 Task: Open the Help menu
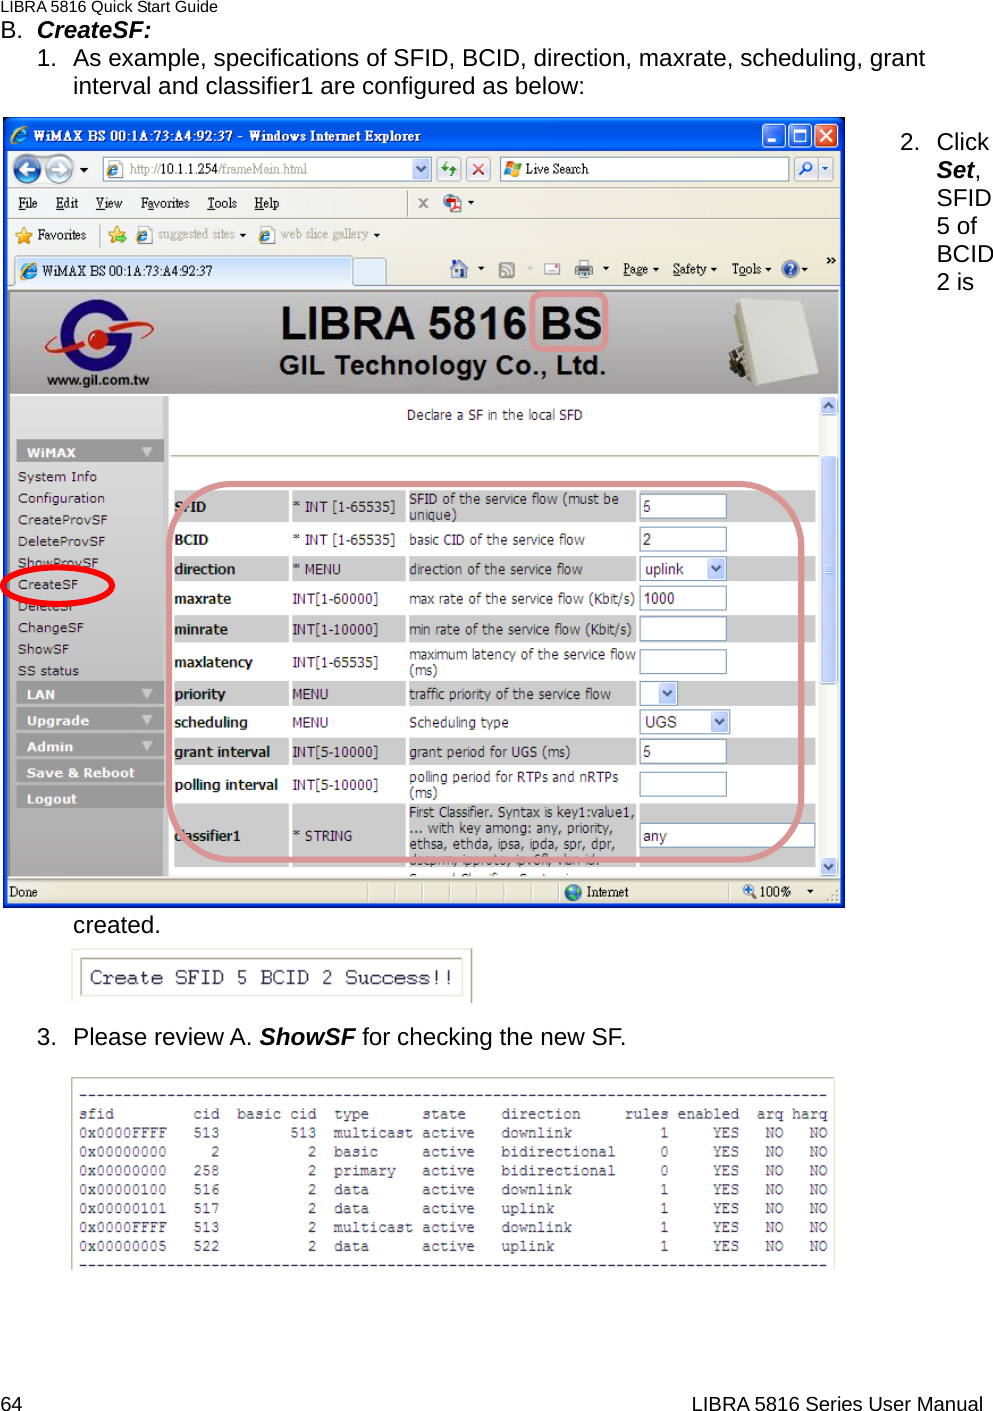click(x=266, y=203)
